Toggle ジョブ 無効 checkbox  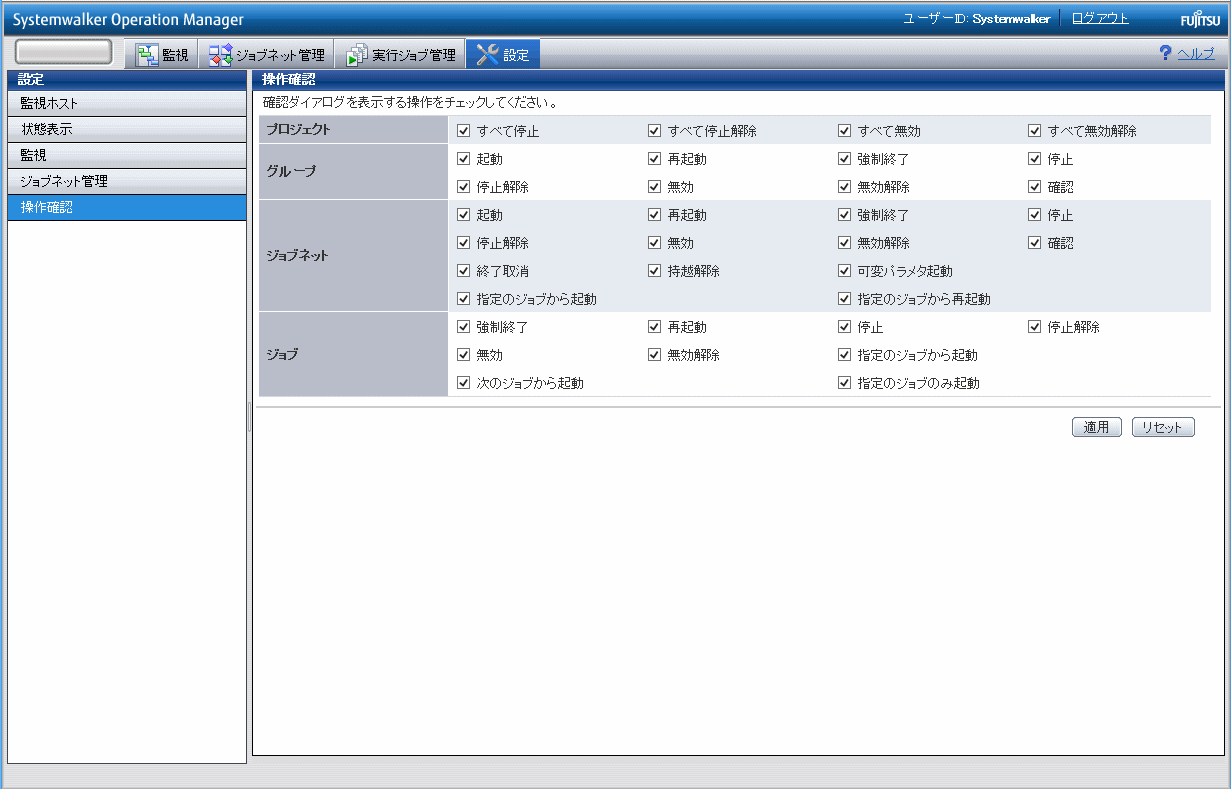point(464,354)
